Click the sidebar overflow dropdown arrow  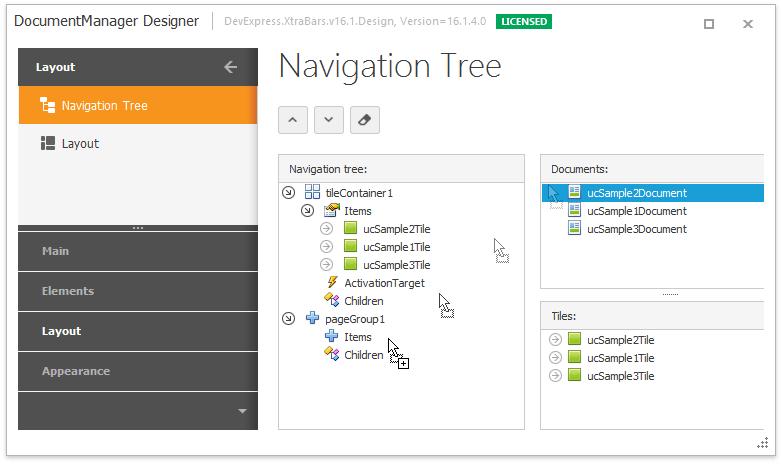click(x=242, y=411)
